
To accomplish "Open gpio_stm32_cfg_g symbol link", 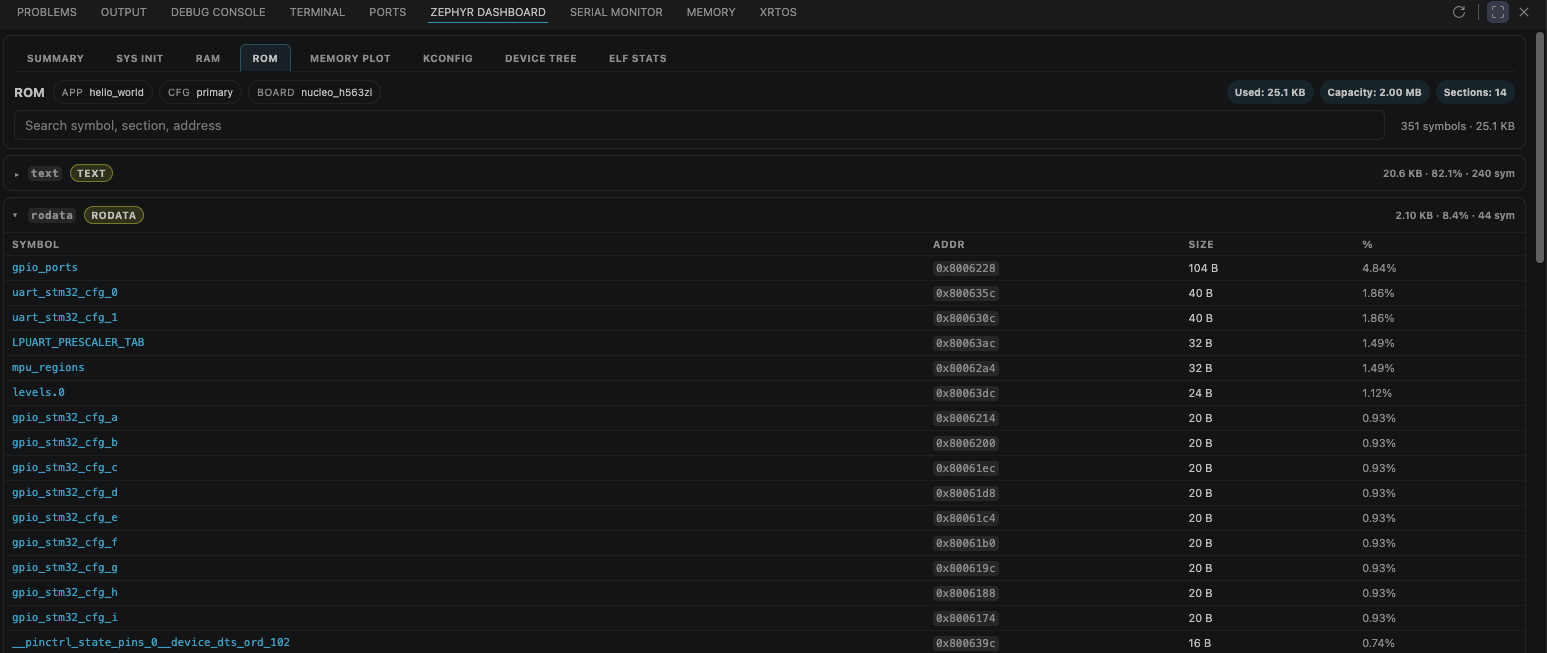I will pyautogui.click(x=65, y=568).
